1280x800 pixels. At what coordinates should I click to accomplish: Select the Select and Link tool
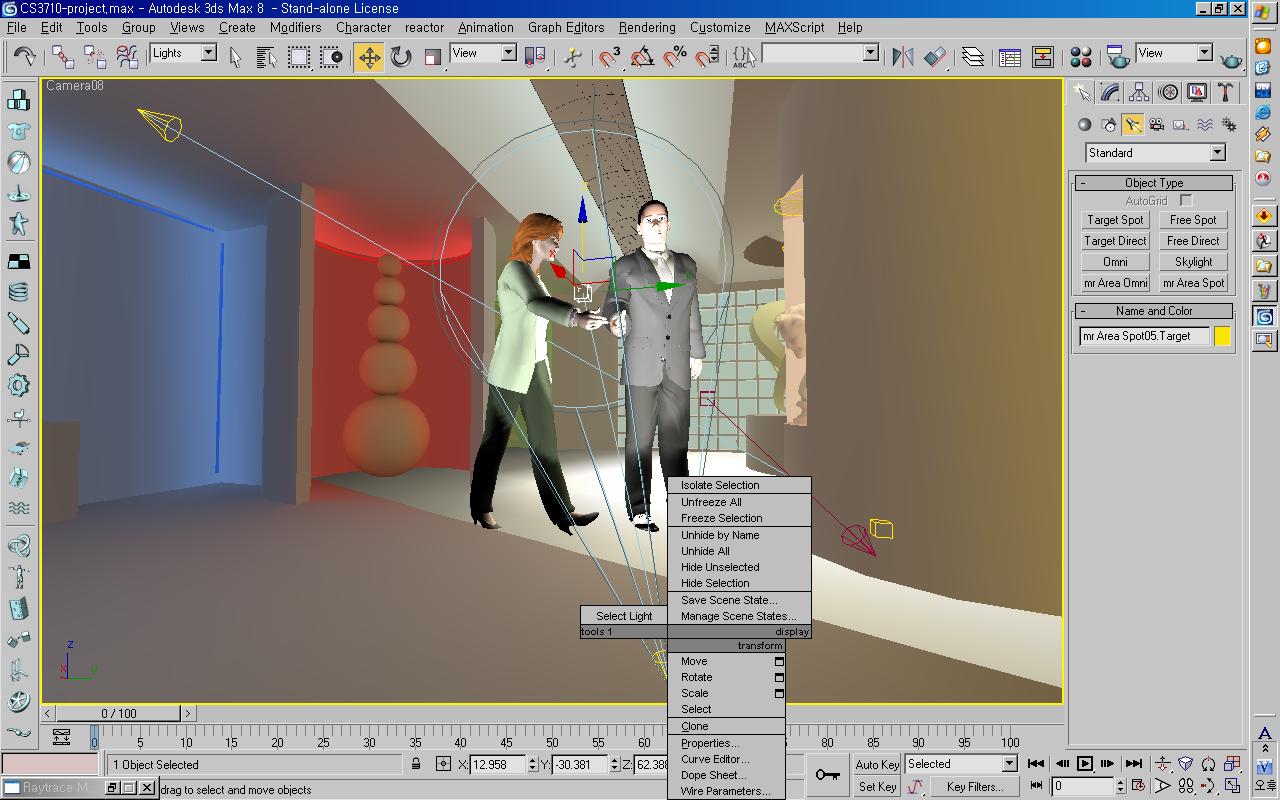[x=63, y=56]
